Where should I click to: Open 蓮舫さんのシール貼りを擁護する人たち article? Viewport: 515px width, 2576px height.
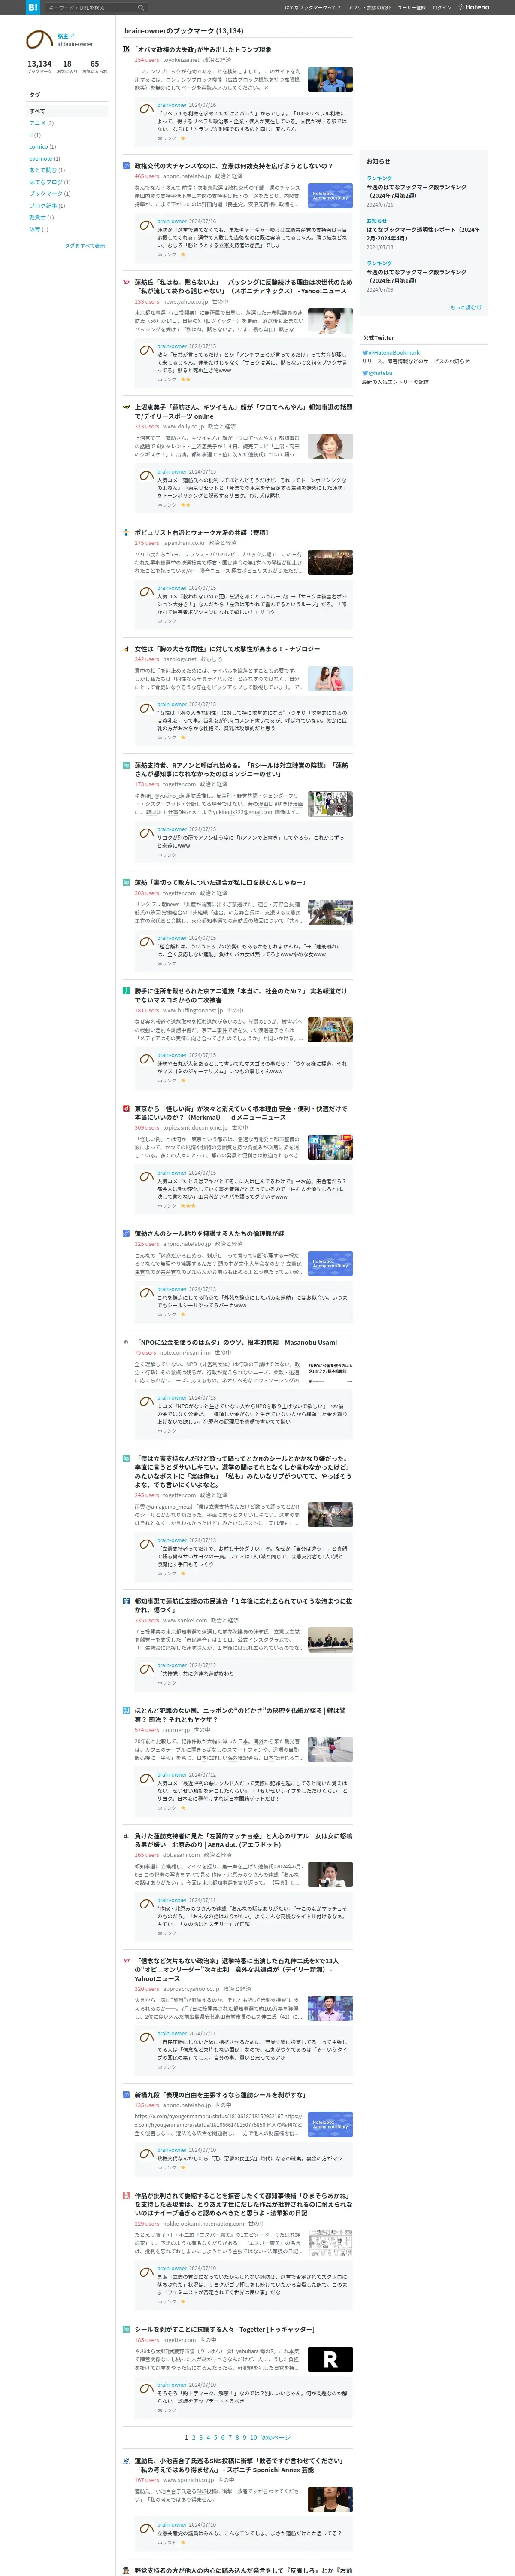[209, 1234]
